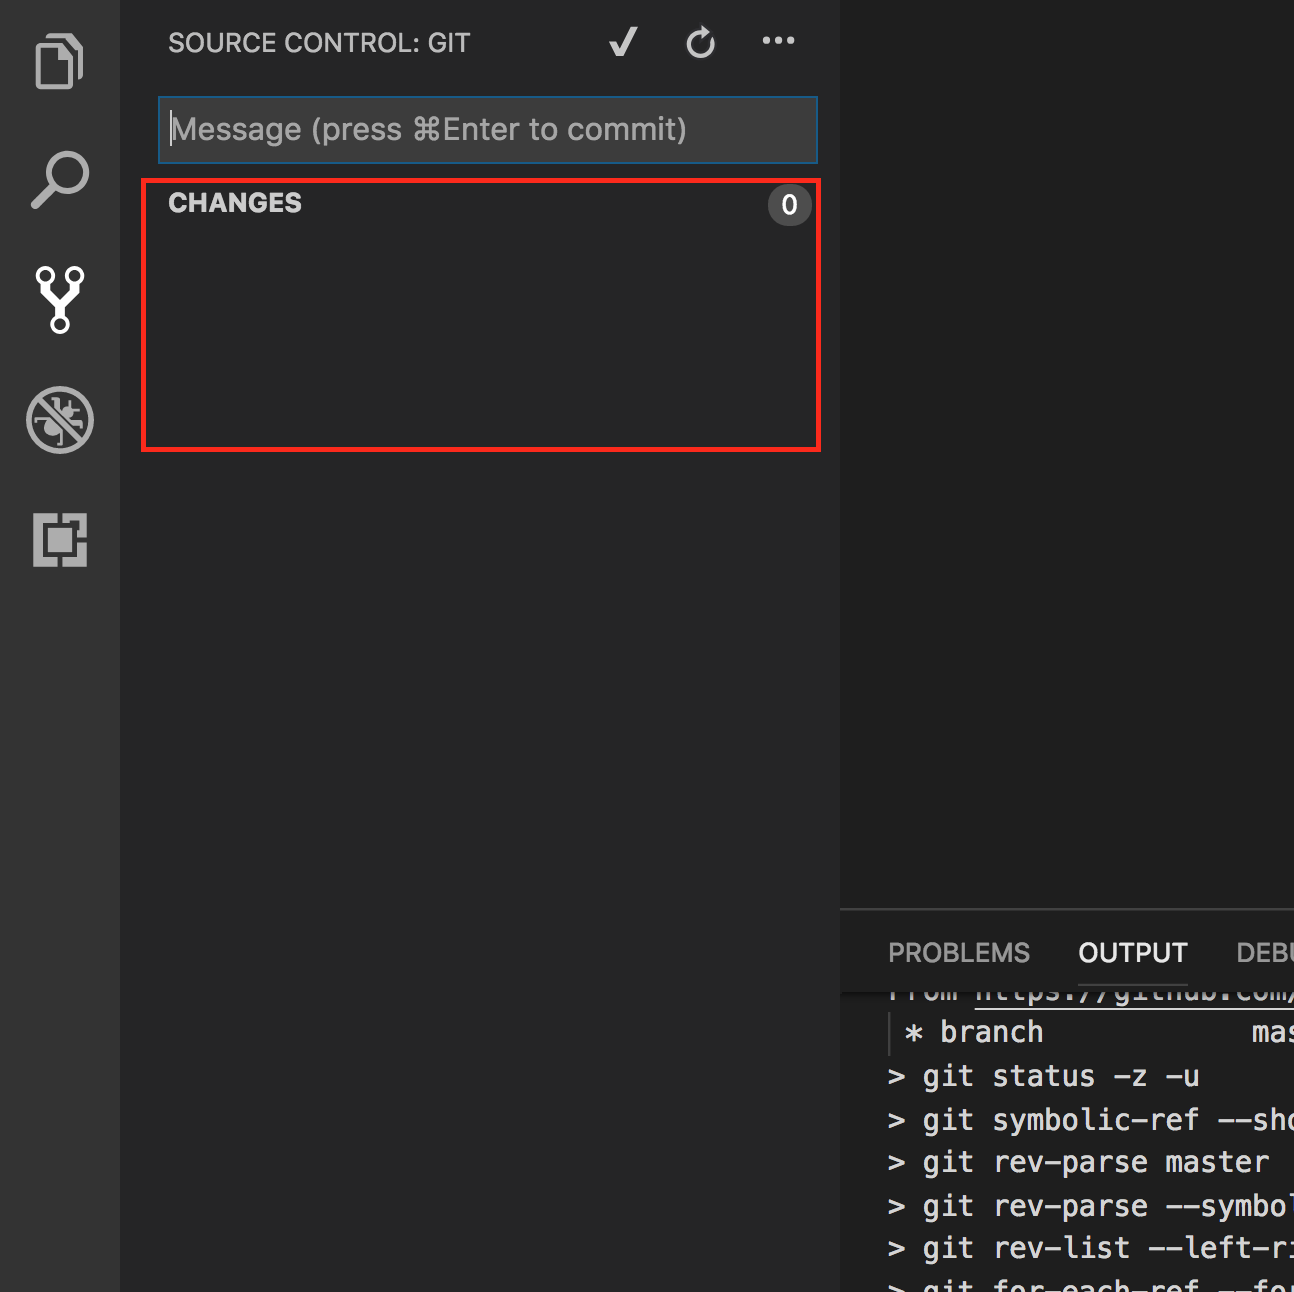Switch to the Debug Console tab
This screenshot has width=1294, height=1292.
1265,953
